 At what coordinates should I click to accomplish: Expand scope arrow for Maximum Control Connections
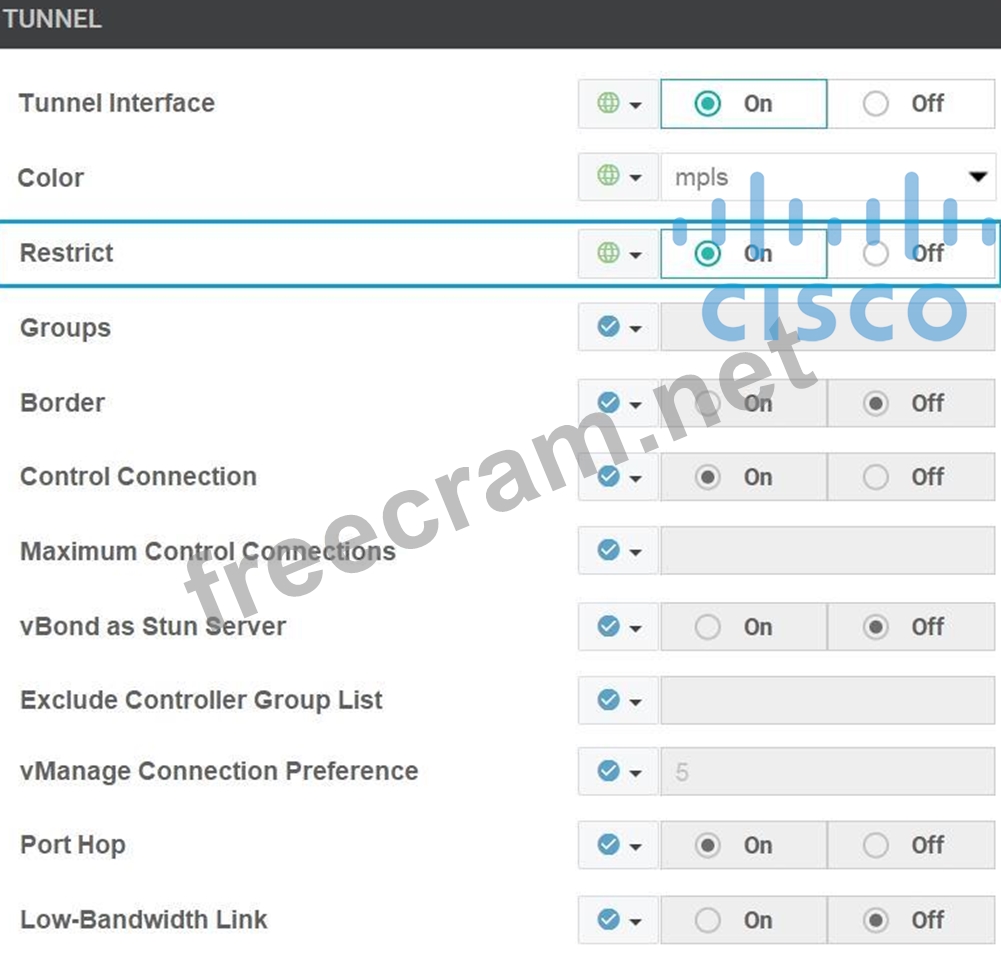[x=636, y=552]
